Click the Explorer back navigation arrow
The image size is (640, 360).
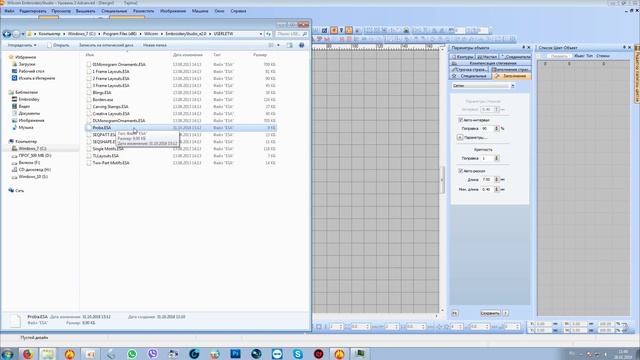click(x=7, y=34)
